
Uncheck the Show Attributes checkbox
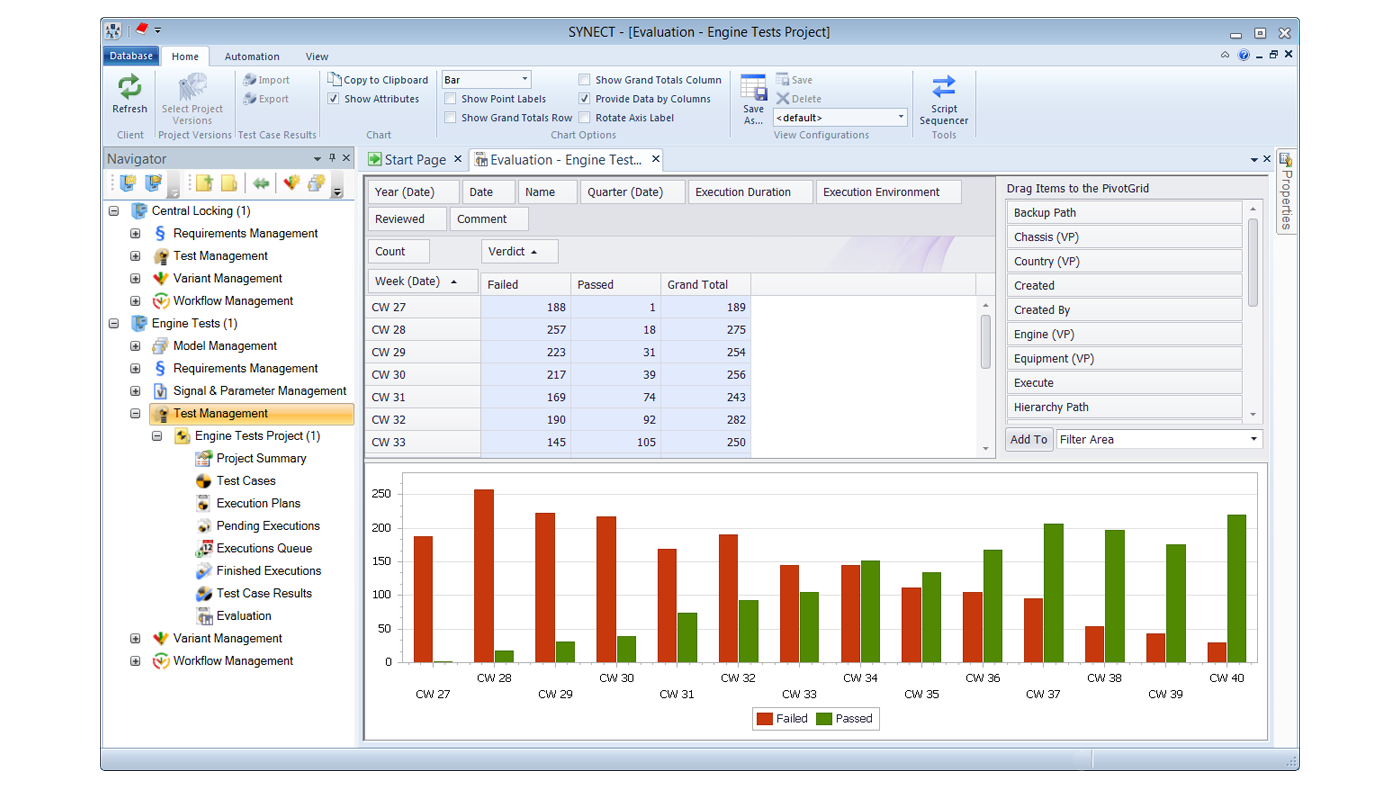[334, 98]
